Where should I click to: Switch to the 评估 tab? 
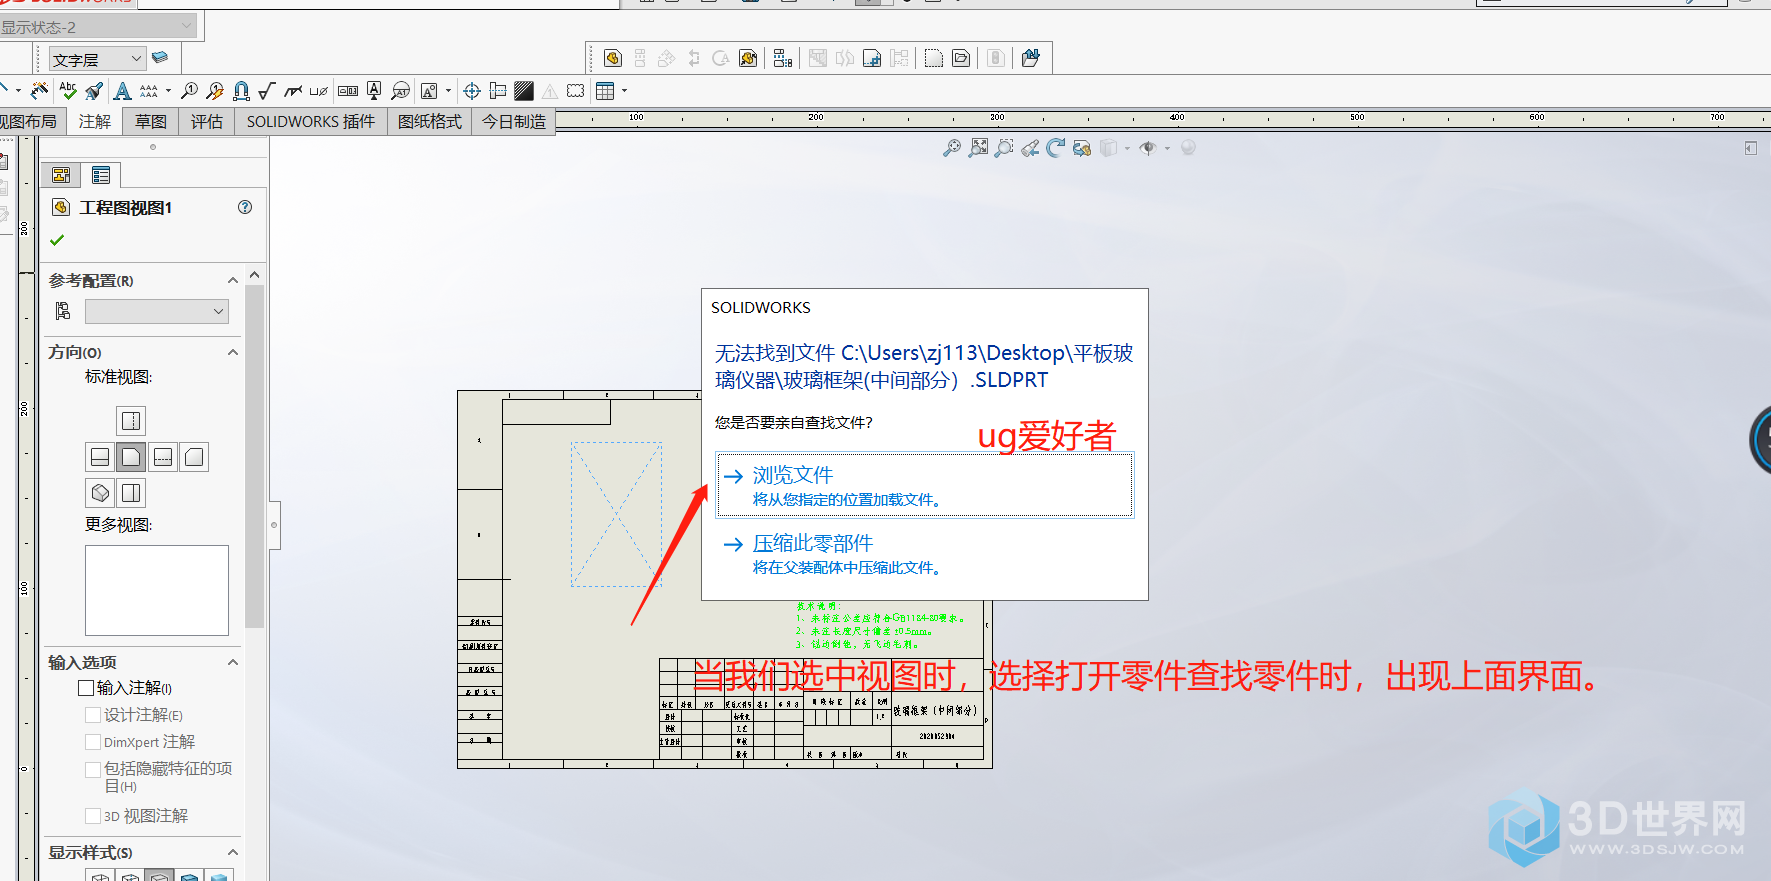(207, 122)
